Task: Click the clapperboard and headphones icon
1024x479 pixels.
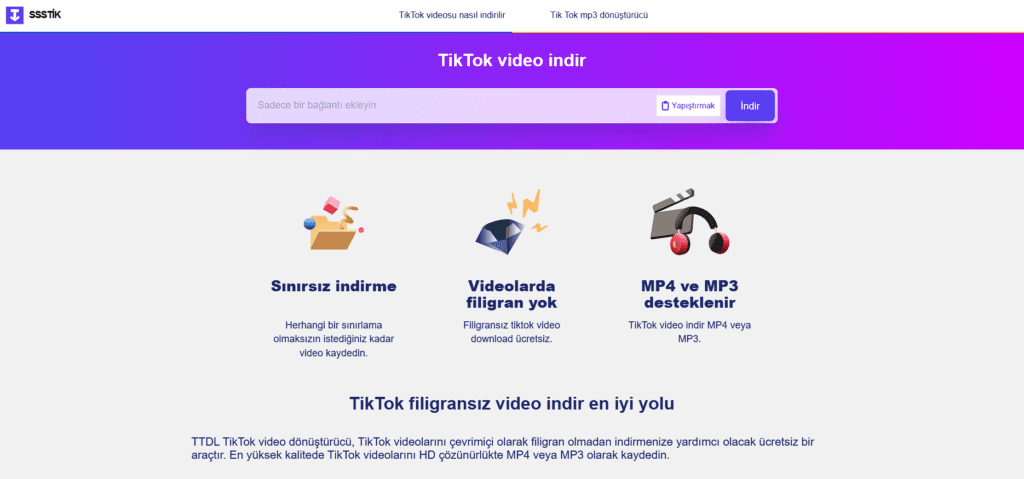Action: click(x=690, y=222)
